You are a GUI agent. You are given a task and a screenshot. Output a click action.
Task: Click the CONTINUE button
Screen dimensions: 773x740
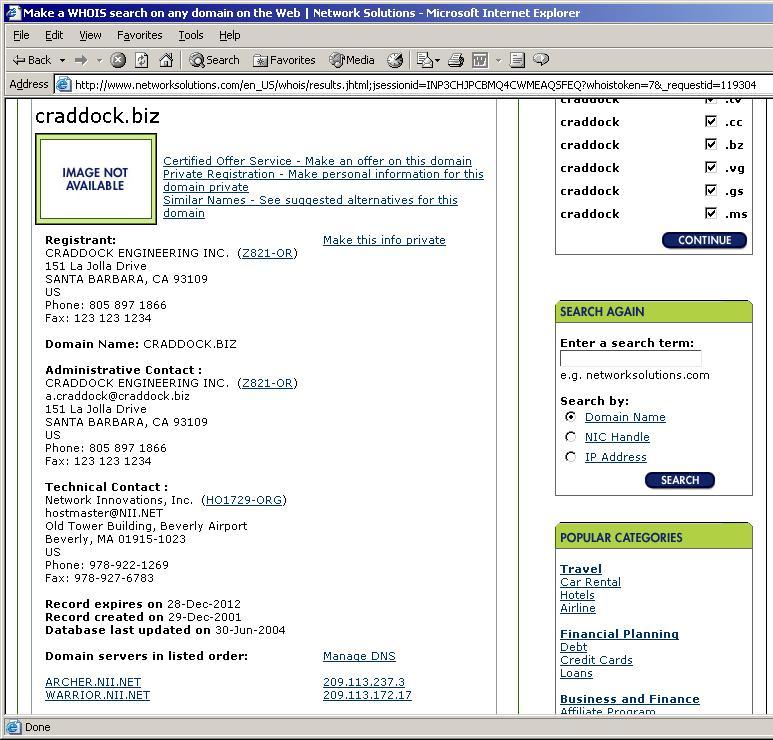704,240
